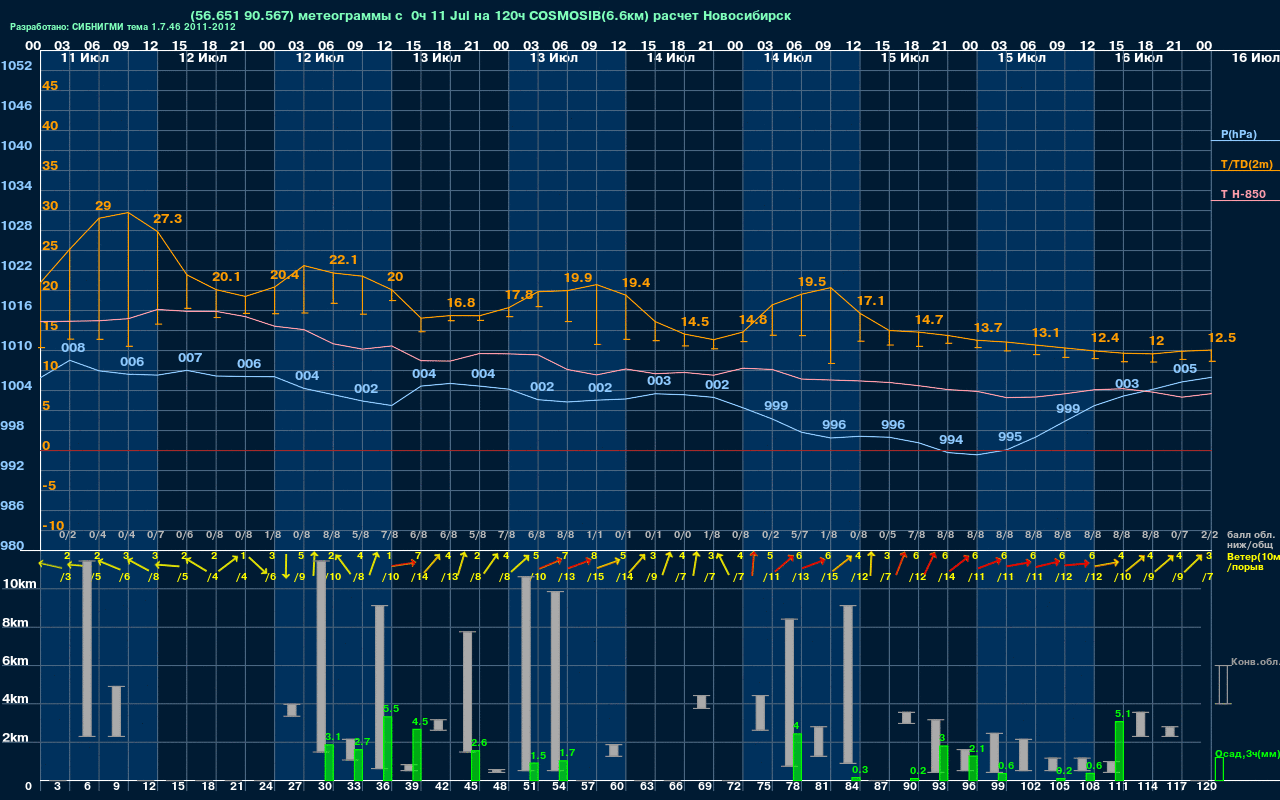Viewport: 1280px width, 800px height.
Task: Click the precipitation amount '1.7'
Action: tap(567, 753)
